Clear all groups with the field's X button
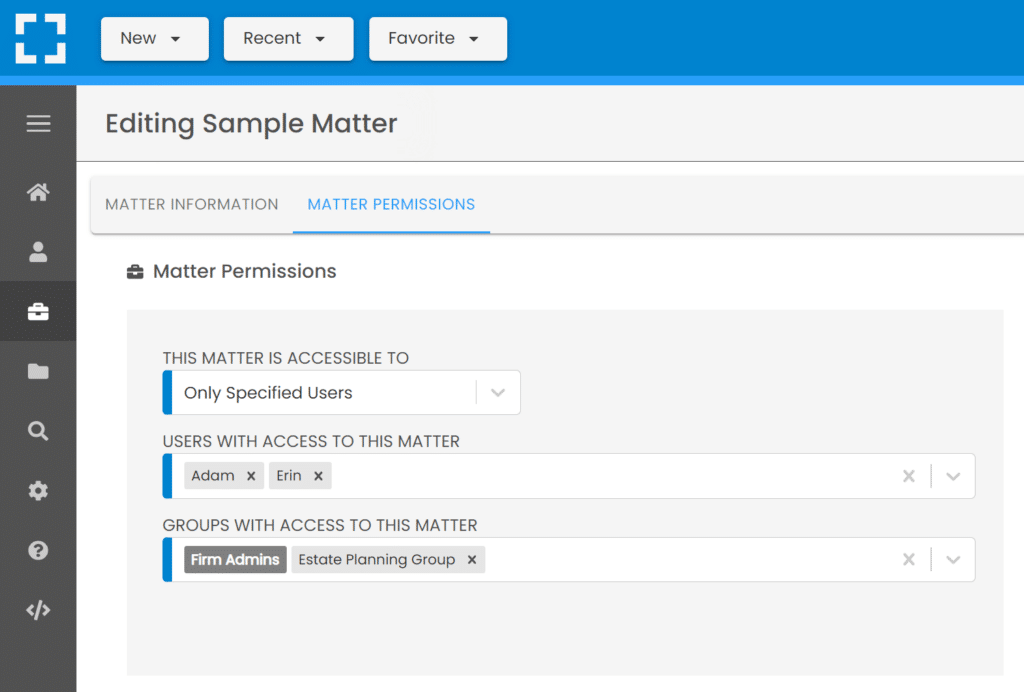 point(909,559)
